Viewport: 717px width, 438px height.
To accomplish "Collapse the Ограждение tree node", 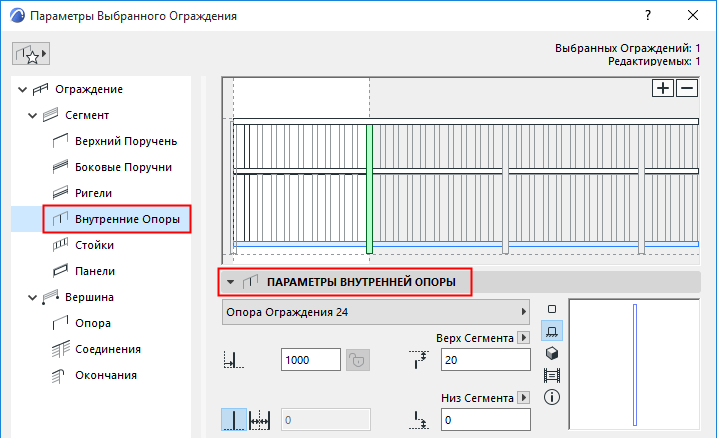I will (22, 90).
